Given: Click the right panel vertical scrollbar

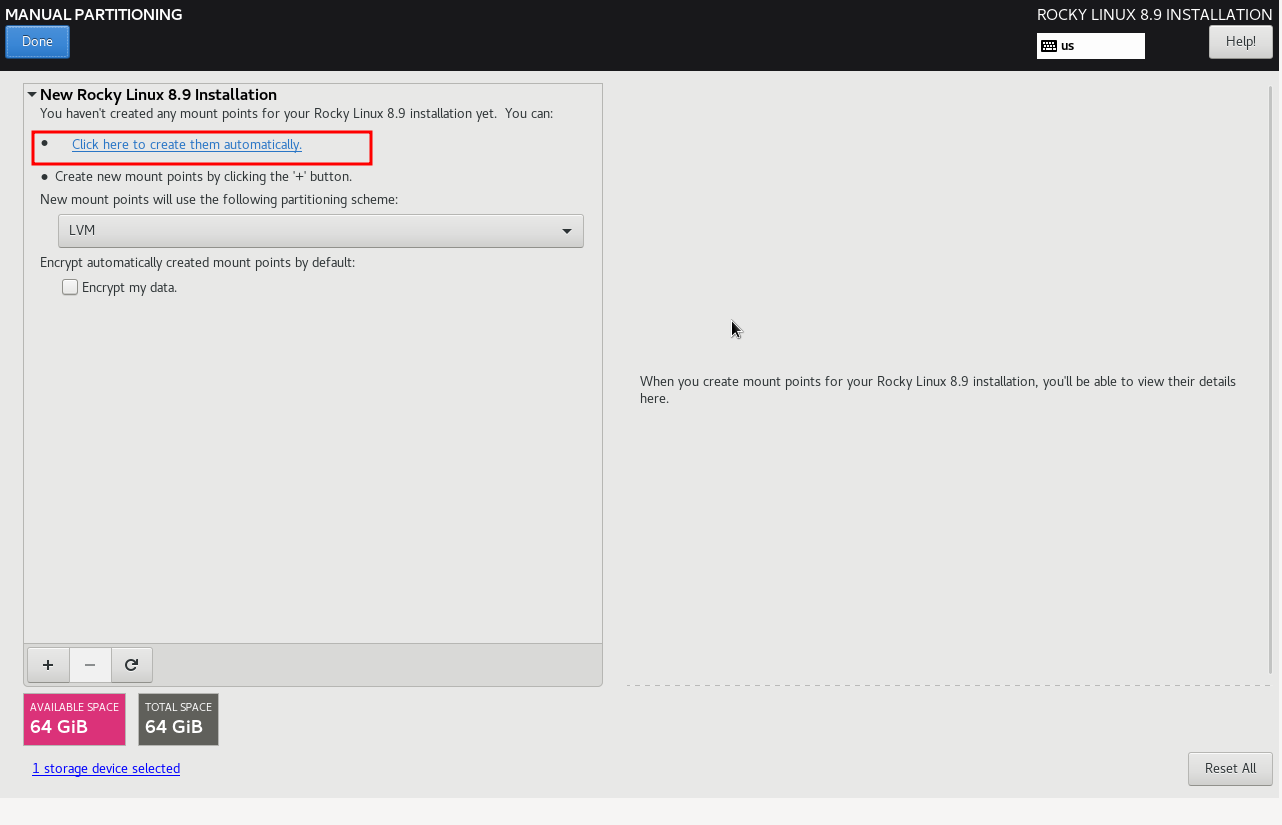Looking at the screenshot, I should click(x=1271, y=380).
